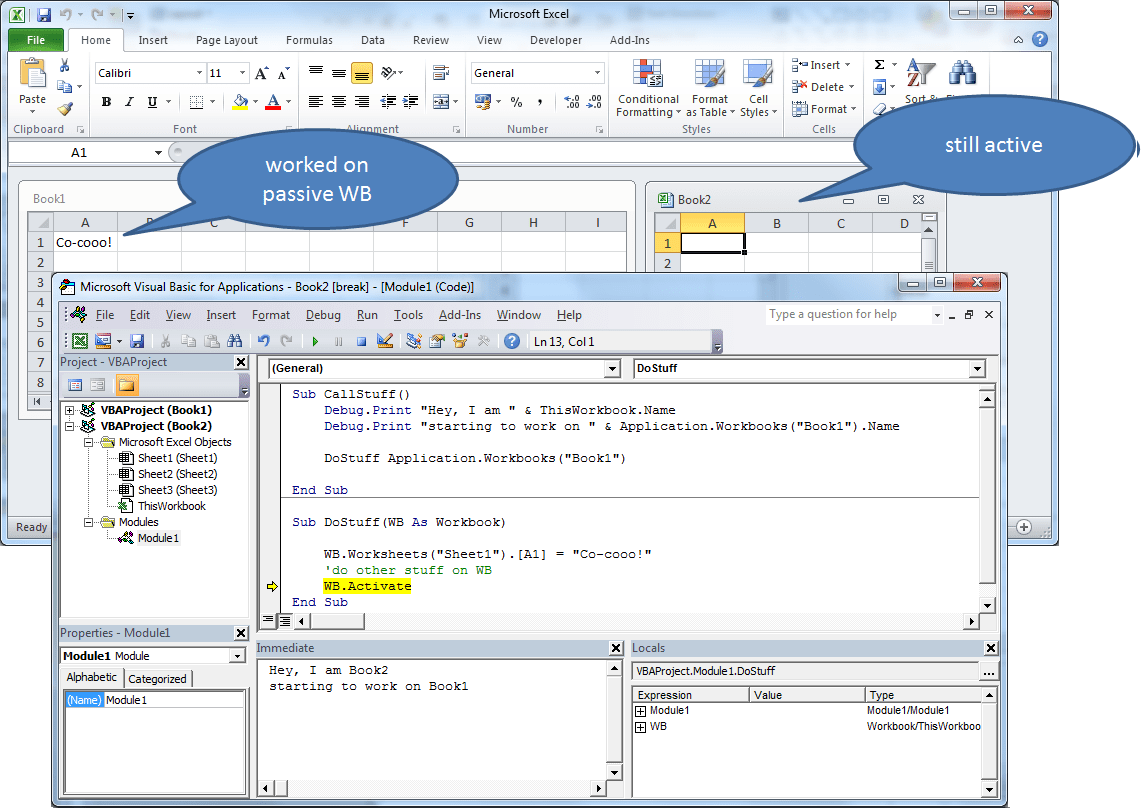Select the AutoSum icon in ribbon
This screenshot has width=1141, height=808.
879,64
